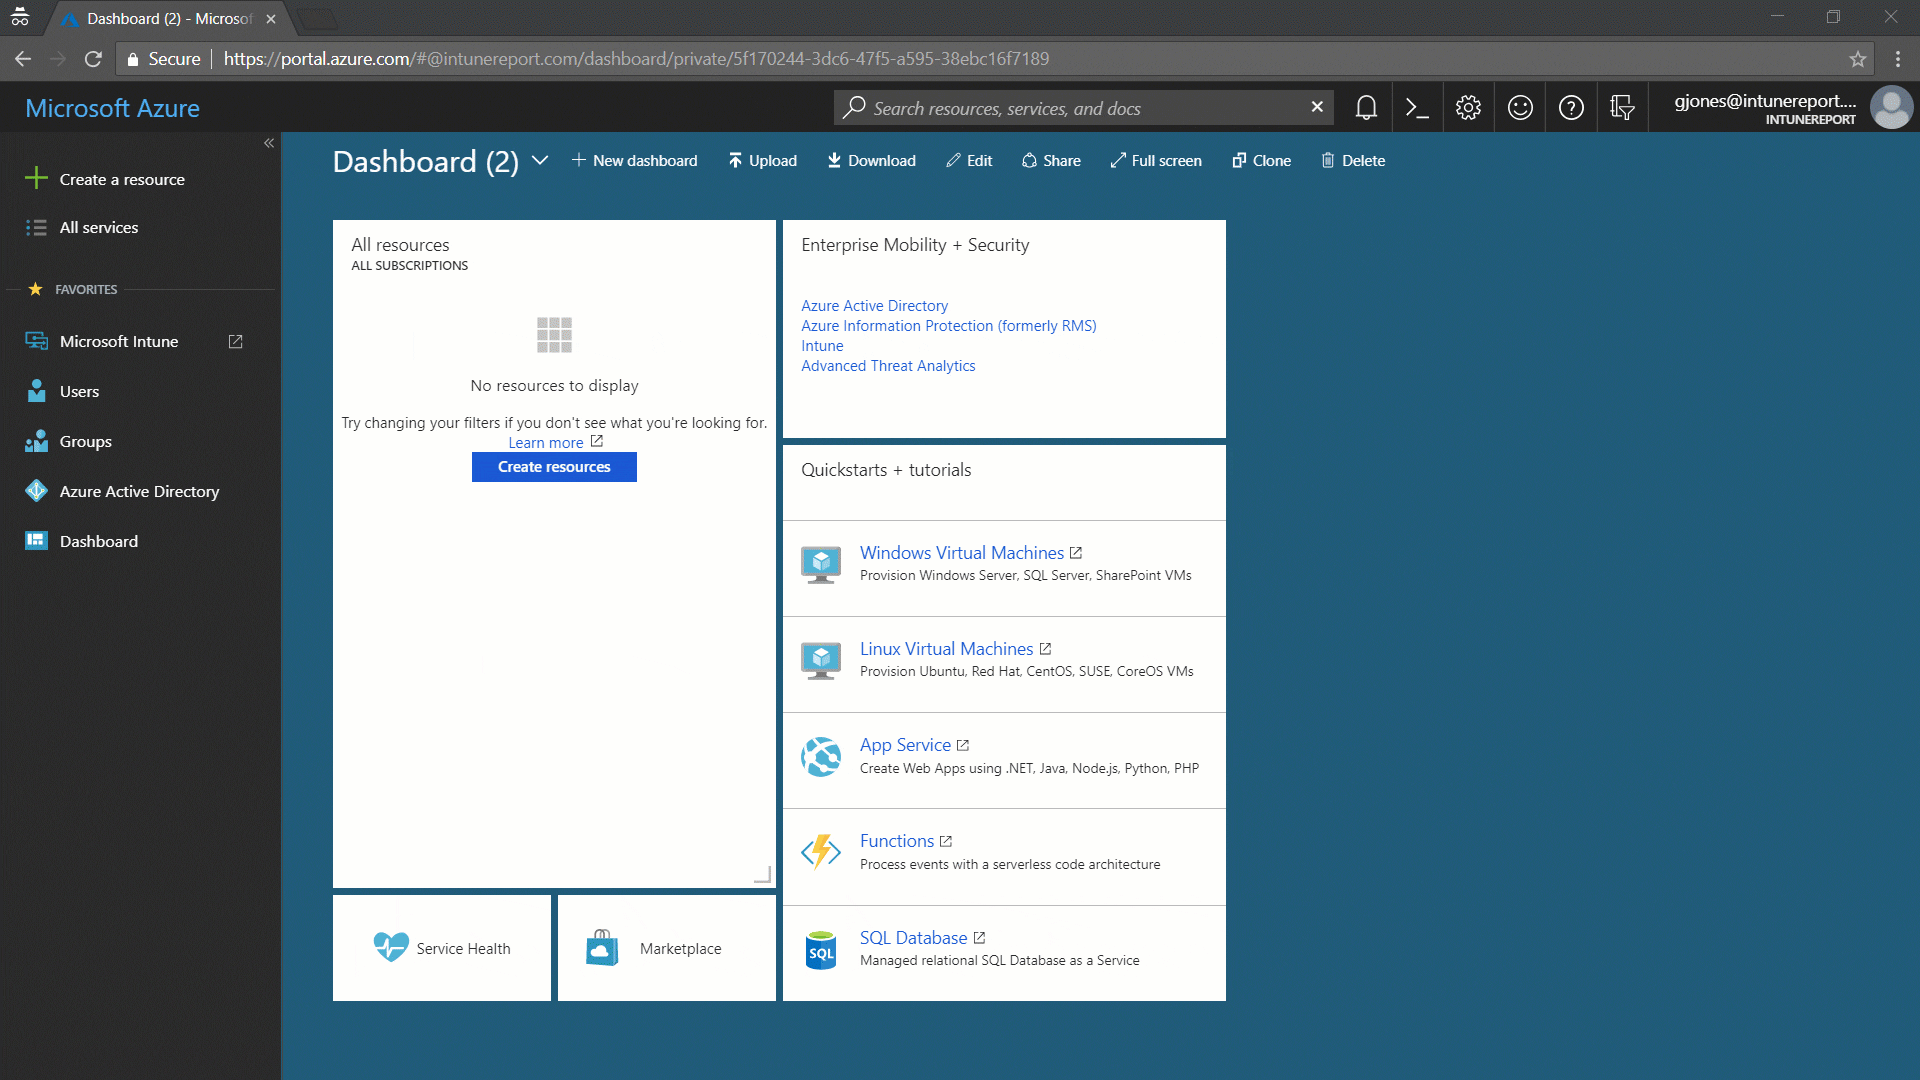Close the Dashboard (2) browser tab
1920x1080 pixels.
[271, 19]
